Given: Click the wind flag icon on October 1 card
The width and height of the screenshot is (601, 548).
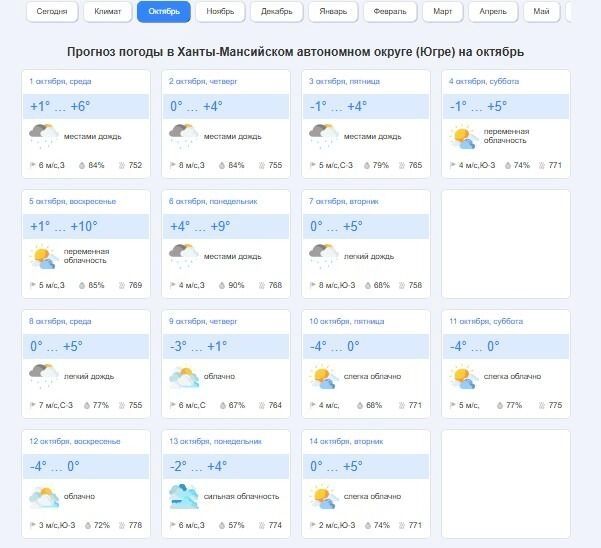Looking at the screenshot, I should pyautogui.click(x=32, y=166).
